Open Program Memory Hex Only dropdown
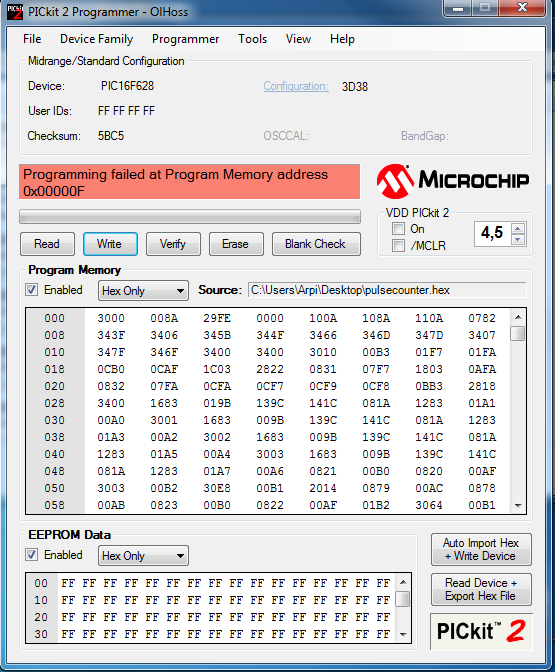This screenshot has width=555, height=672. pyautogui.click(x=143, y=291)
